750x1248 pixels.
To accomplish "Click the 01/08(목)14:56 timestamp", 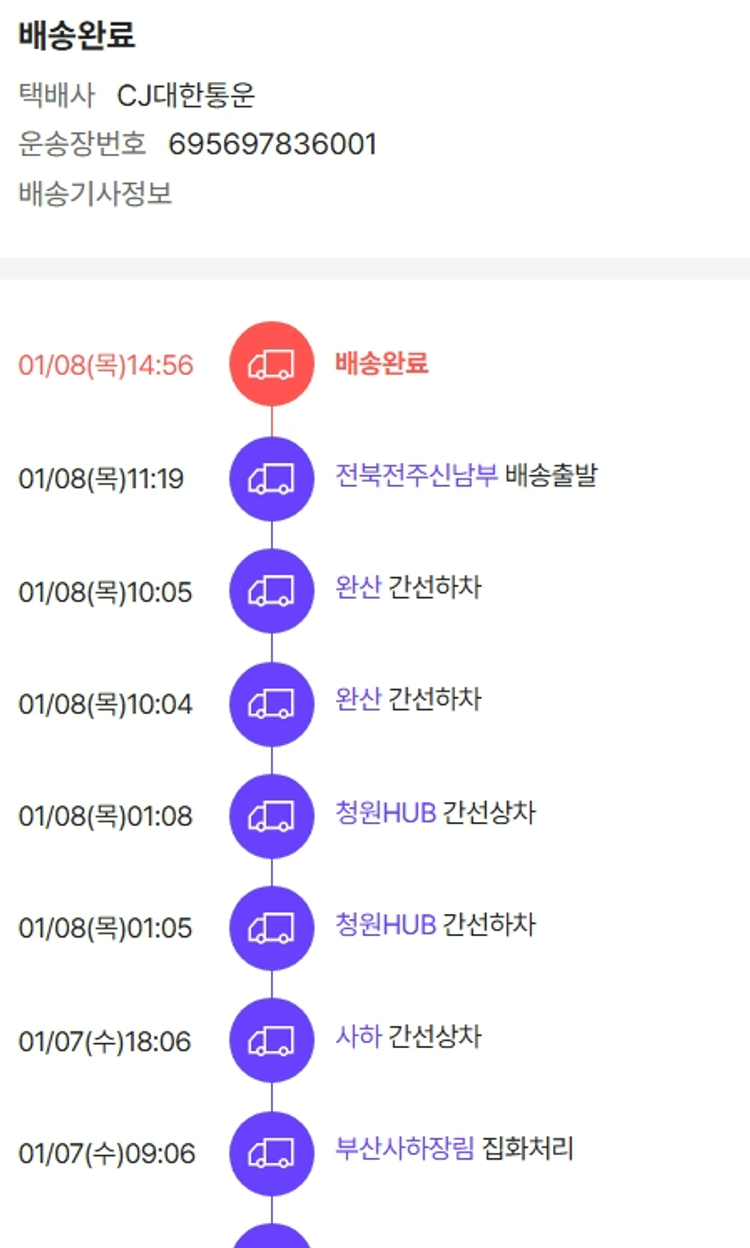I will click(106, 365).
